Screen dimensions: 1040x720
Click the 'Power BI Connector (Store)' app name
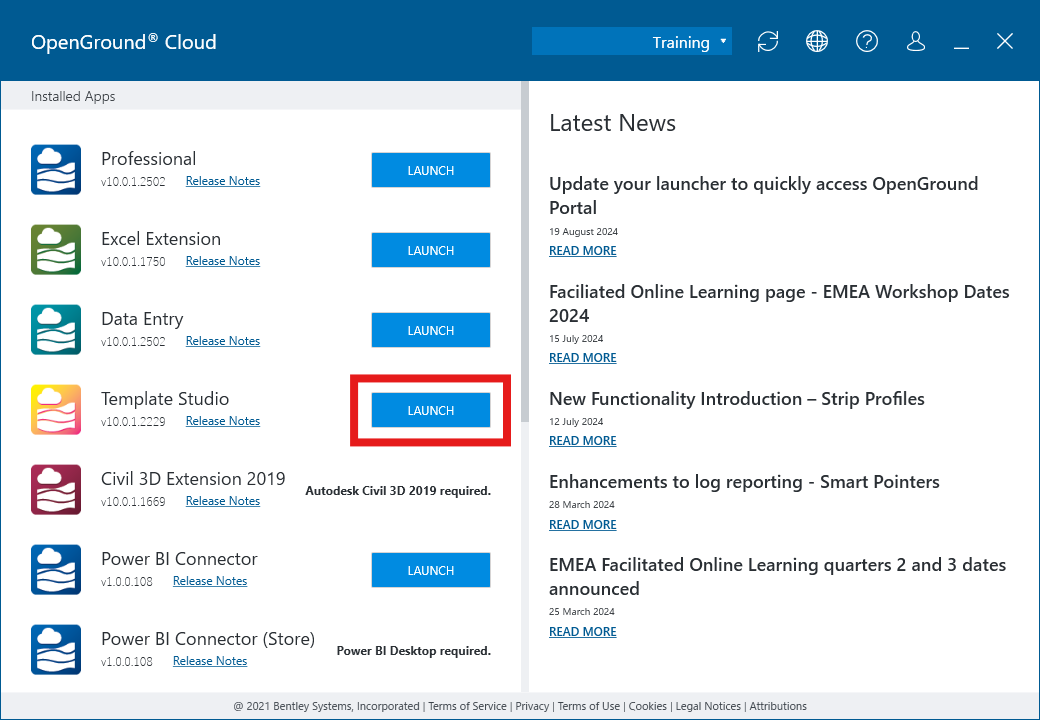(x=208, y=638)
